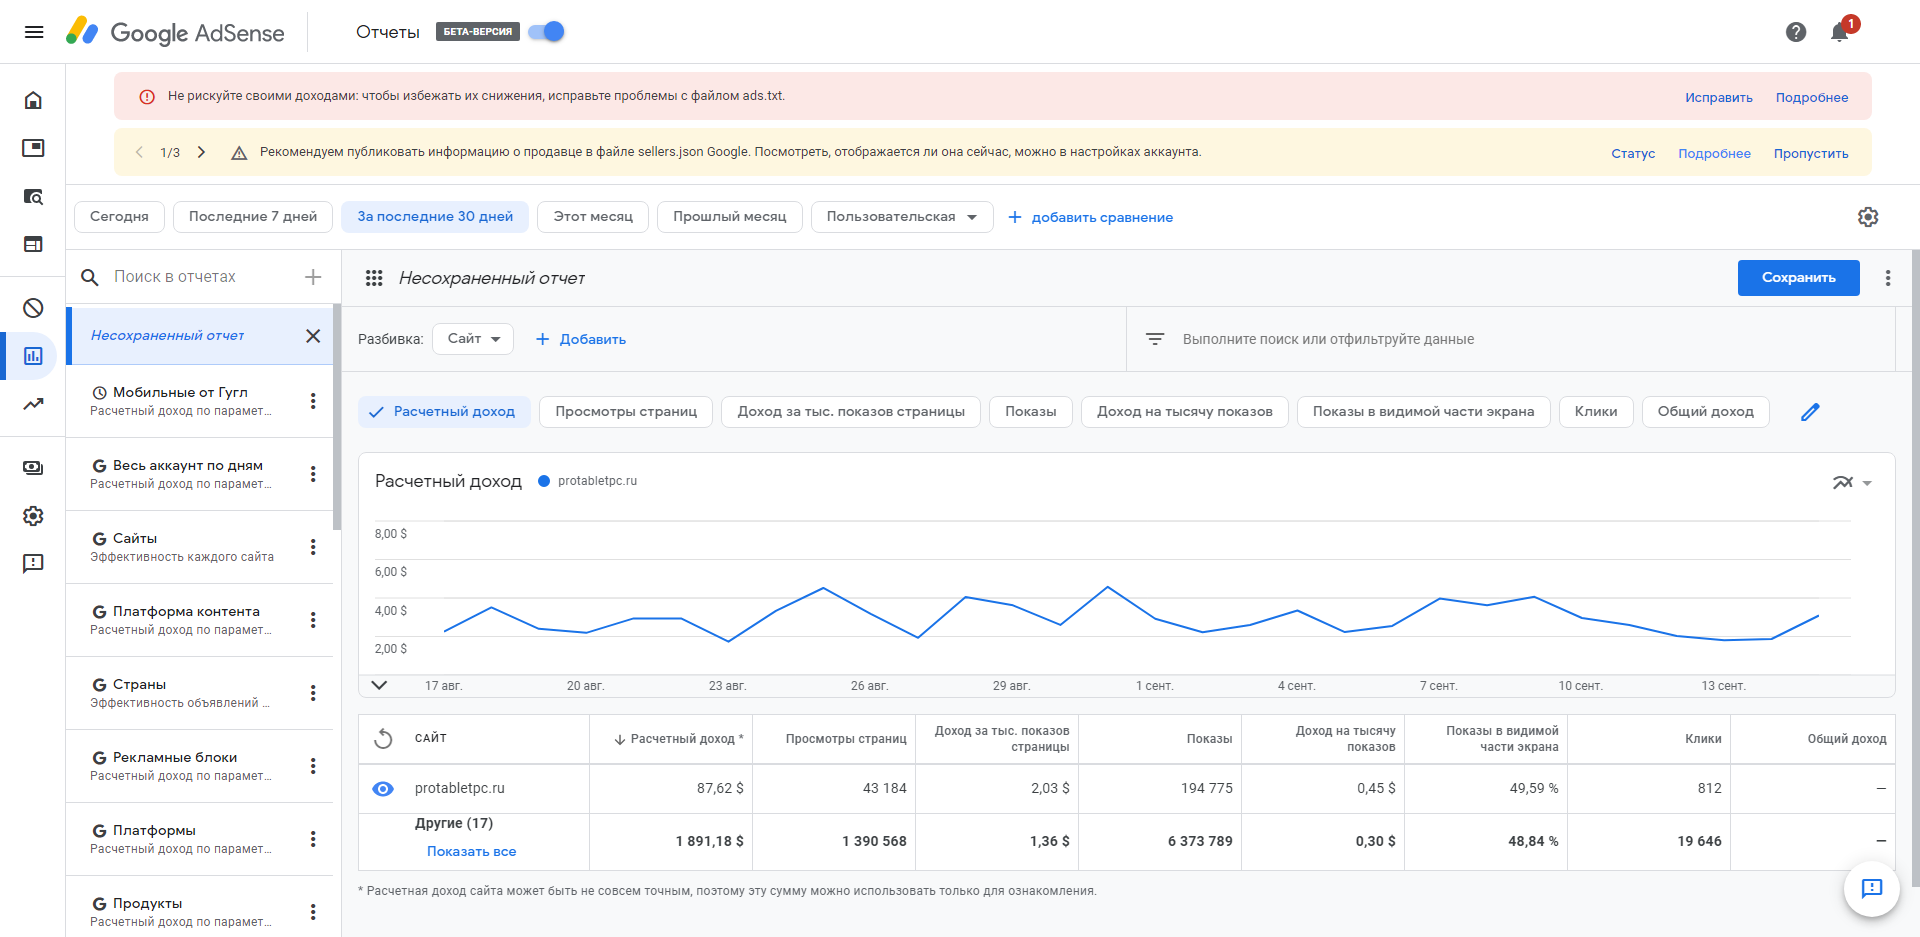Screen dimensions: 1920x937
Task: Click the Сохранить button
Action: (x=1798, y=278)
